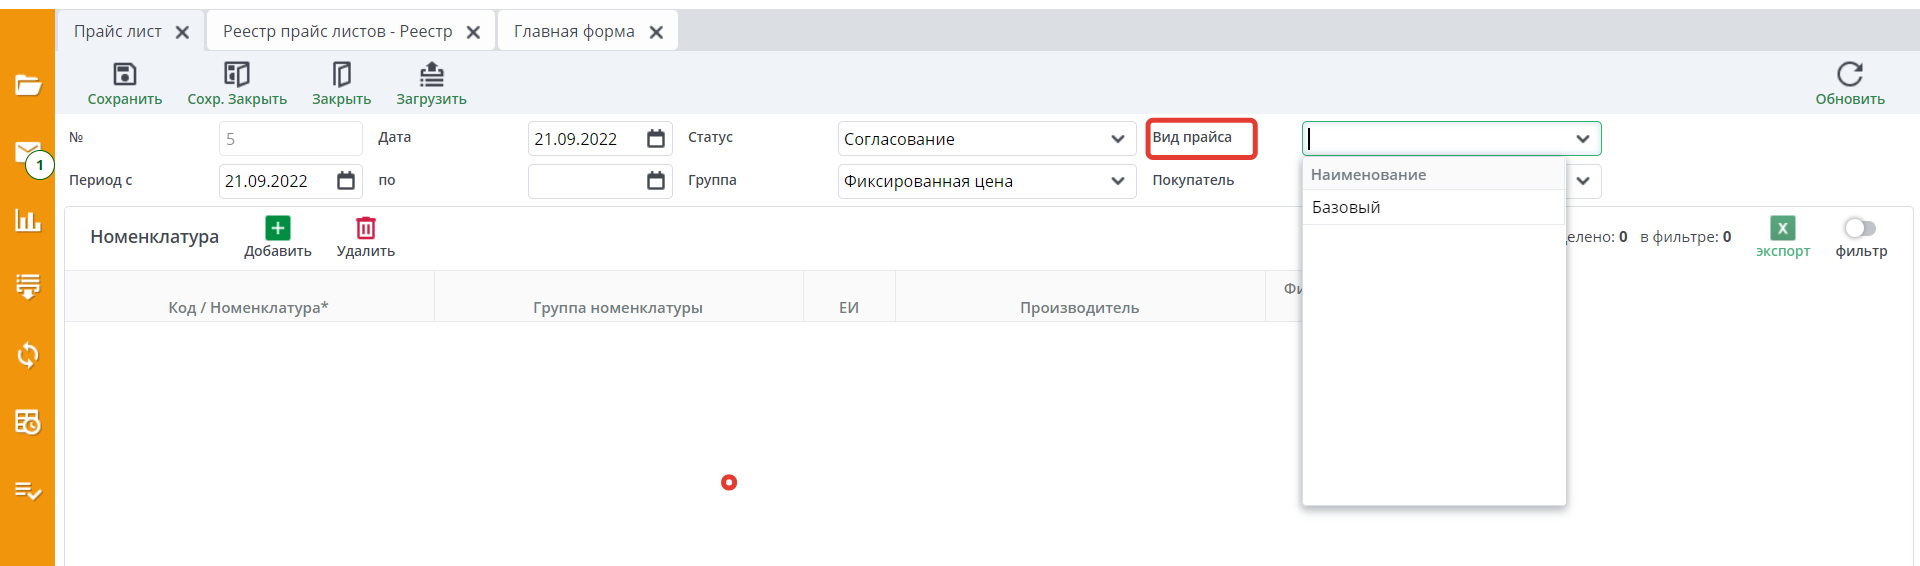
Task: Expand the Группа dropdown showing Фиксированная цена
Action: [x=1117, y=181]
